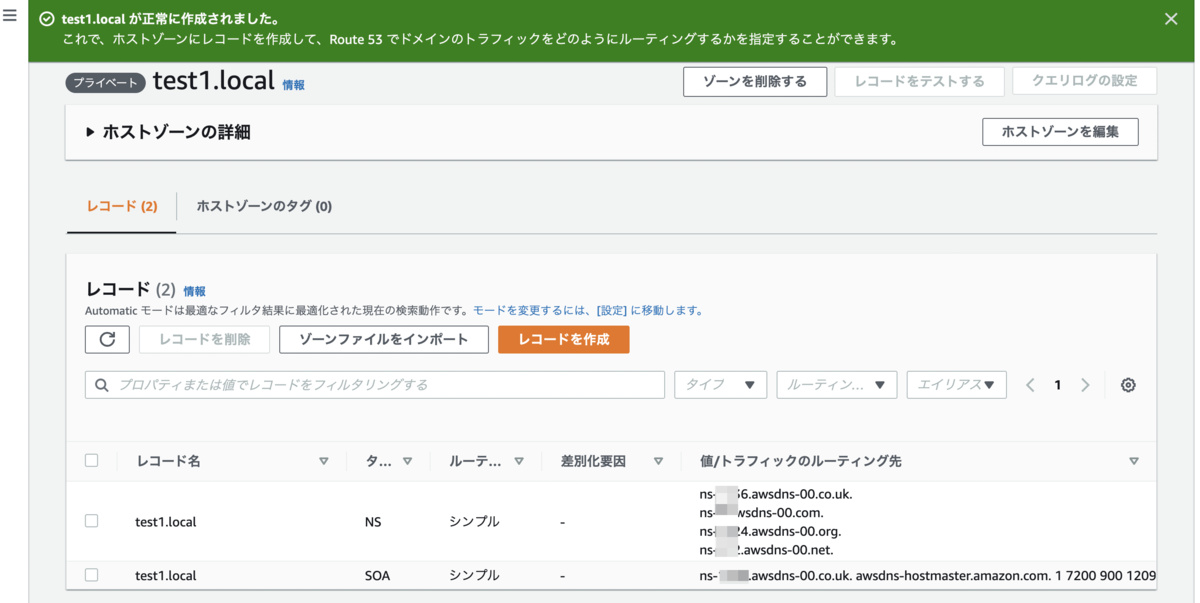The width and height of the screenshot is (1200, 603).
Task: Tick the checkbox for SOA record
Action: point(92,575)
